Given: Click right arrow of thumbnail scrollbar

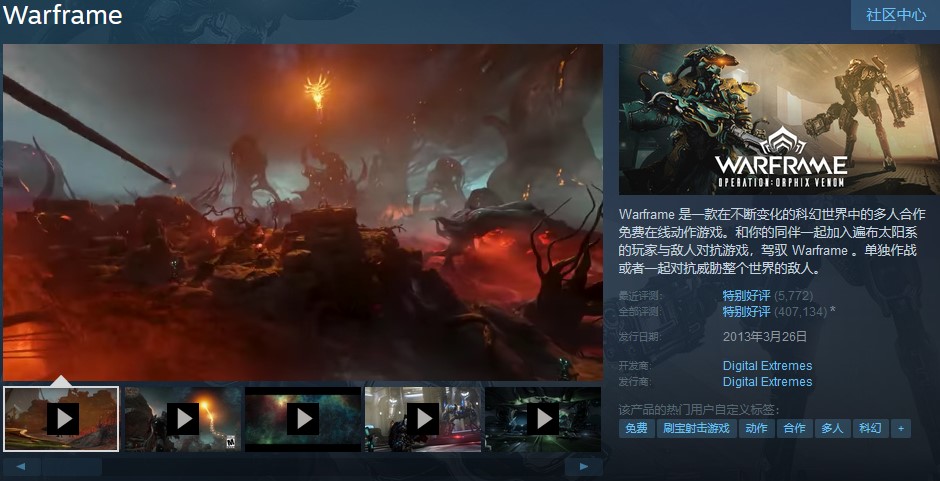Looking at the screenshot, I should [x=584, y=467].
